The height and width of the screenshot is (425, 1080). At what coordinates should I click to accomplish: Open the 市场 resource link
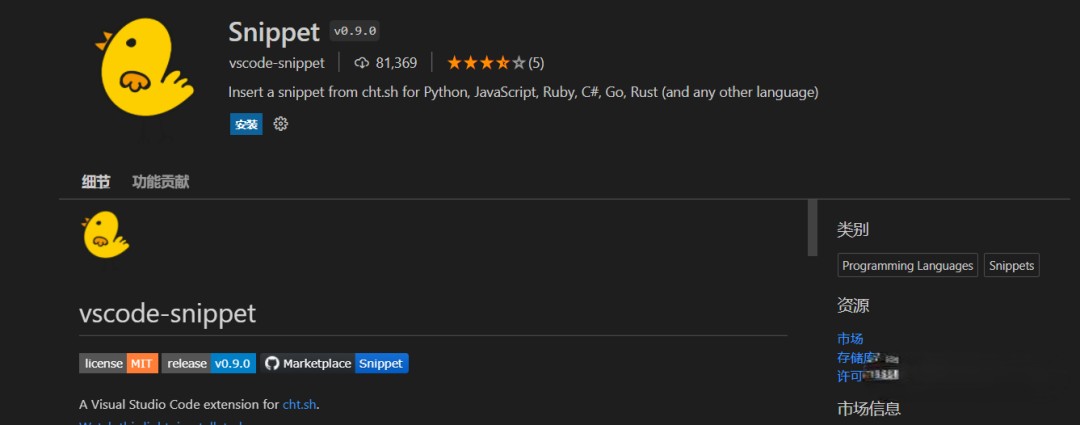[x=850, y=339]
